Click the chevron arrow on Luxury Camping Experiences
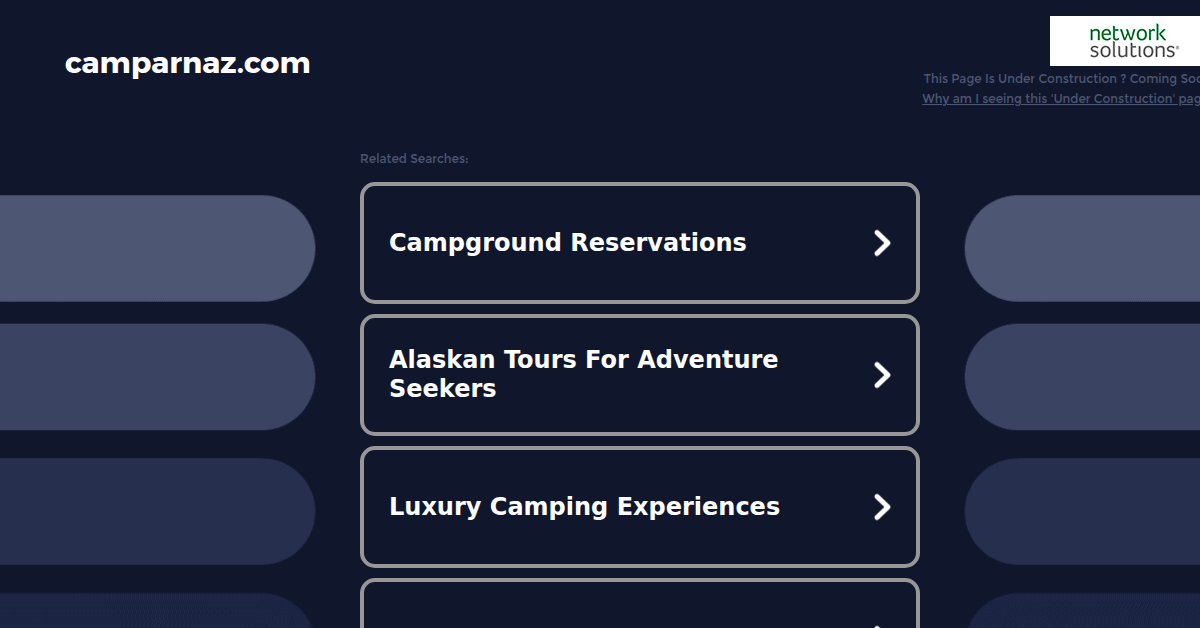This screenshot has height=628, width=1200. (x=881, y=507)
